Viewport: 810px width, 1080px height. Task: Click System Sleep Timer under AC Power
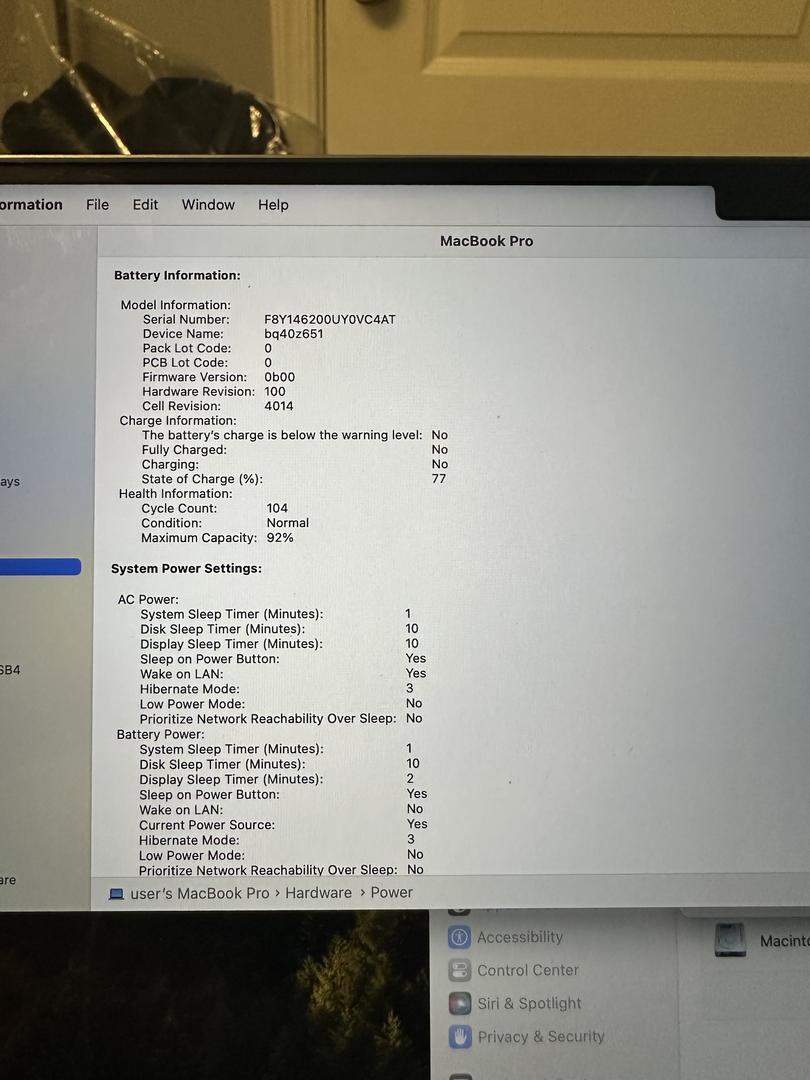[x=231, y=614]
